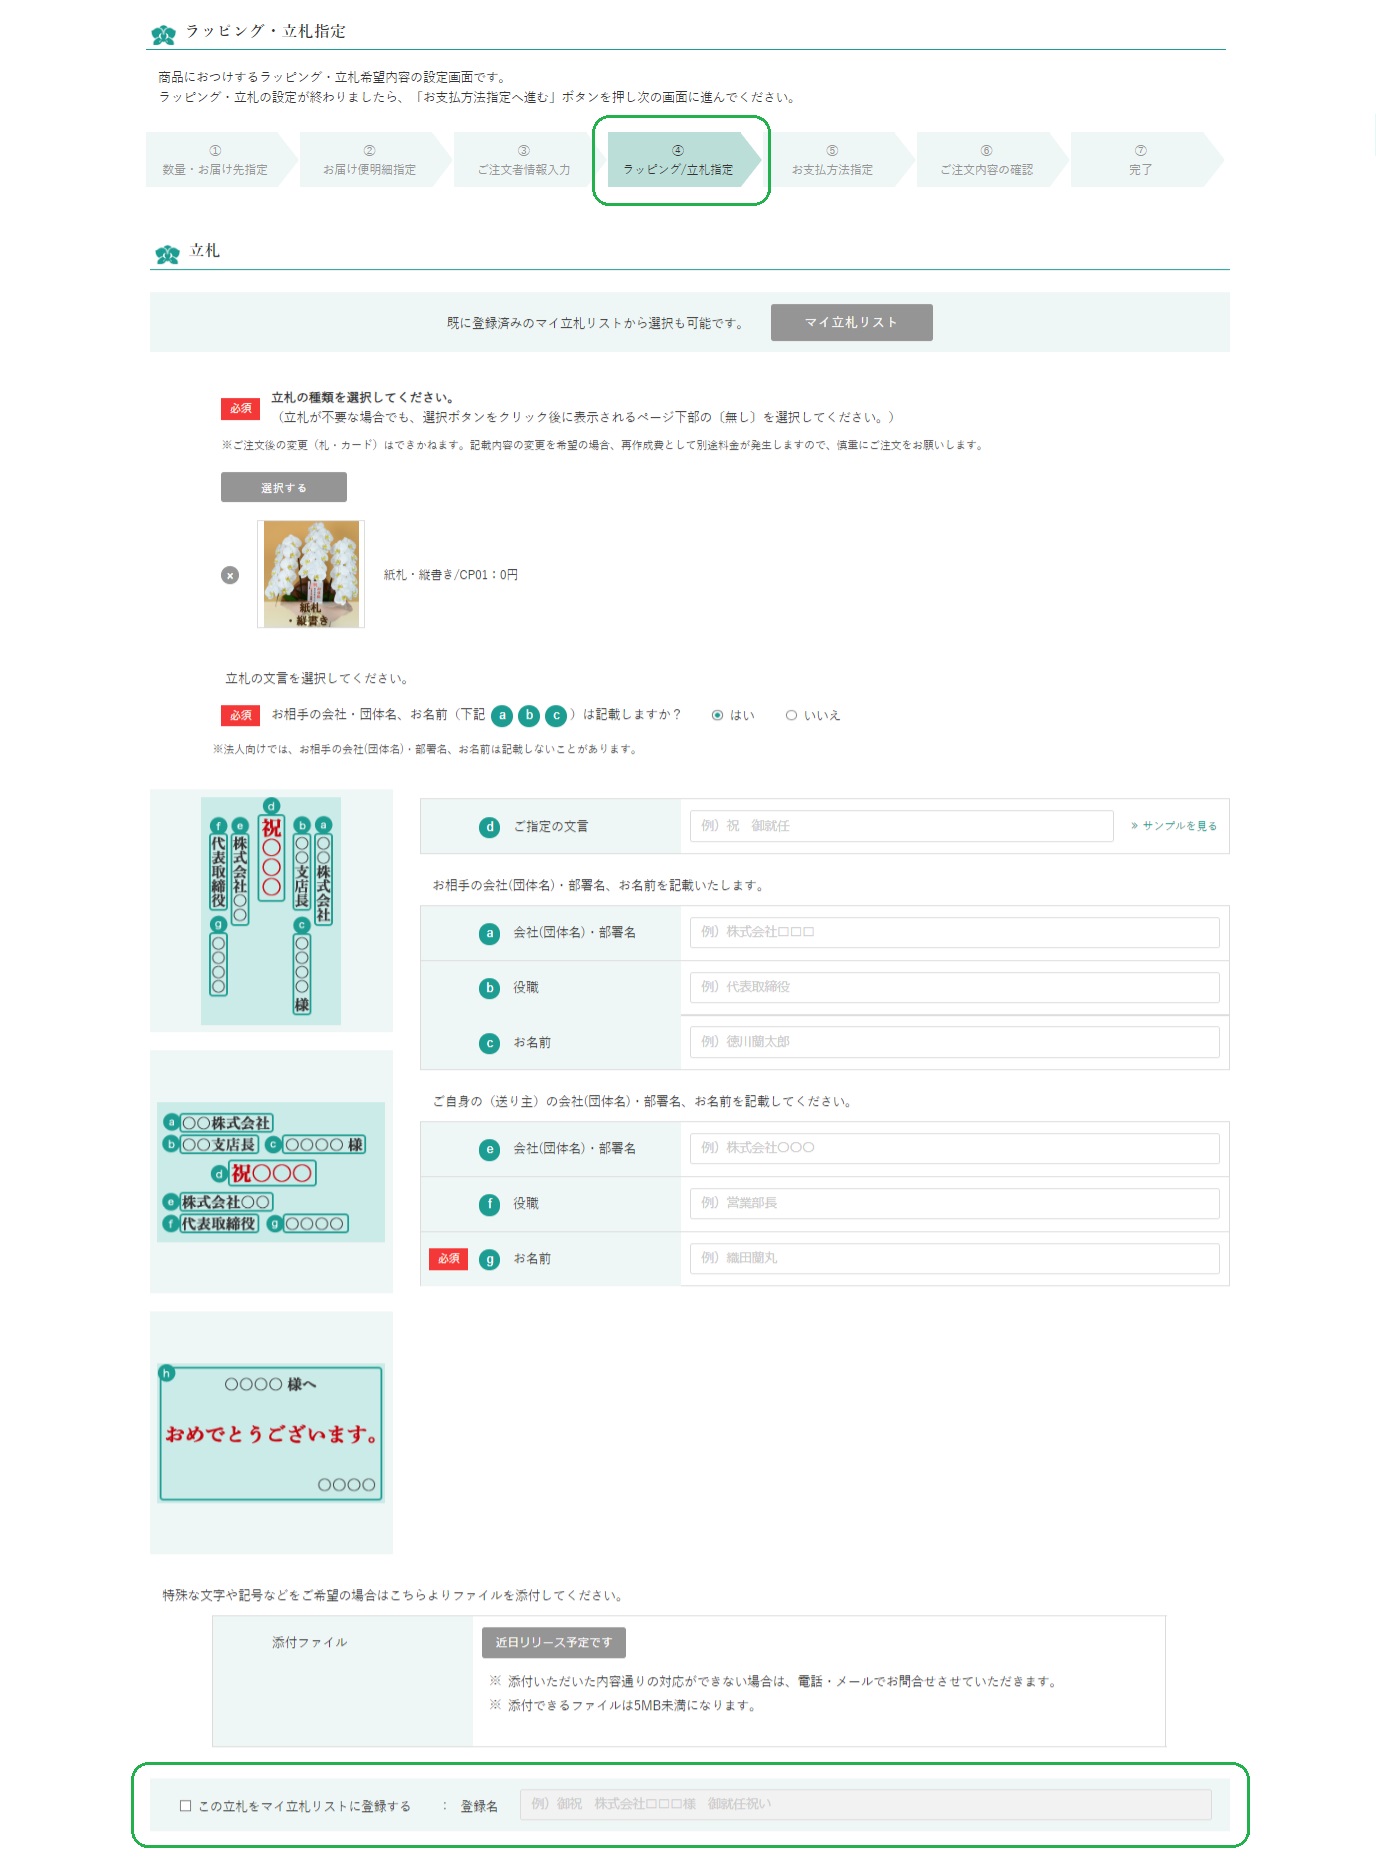Click the green 'g' badge beside required お名前

tap(489, 1259)
